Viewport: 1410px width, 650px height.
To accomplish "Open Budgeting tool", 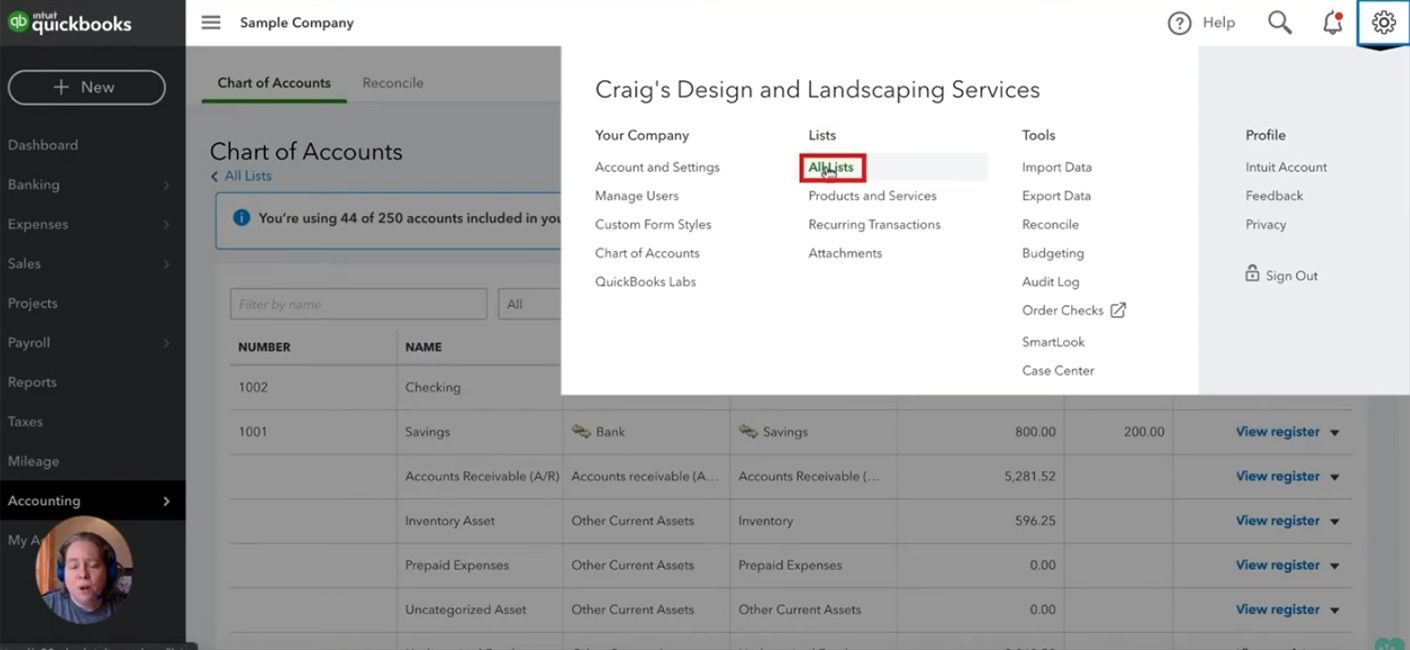I will coord(1053,253).
